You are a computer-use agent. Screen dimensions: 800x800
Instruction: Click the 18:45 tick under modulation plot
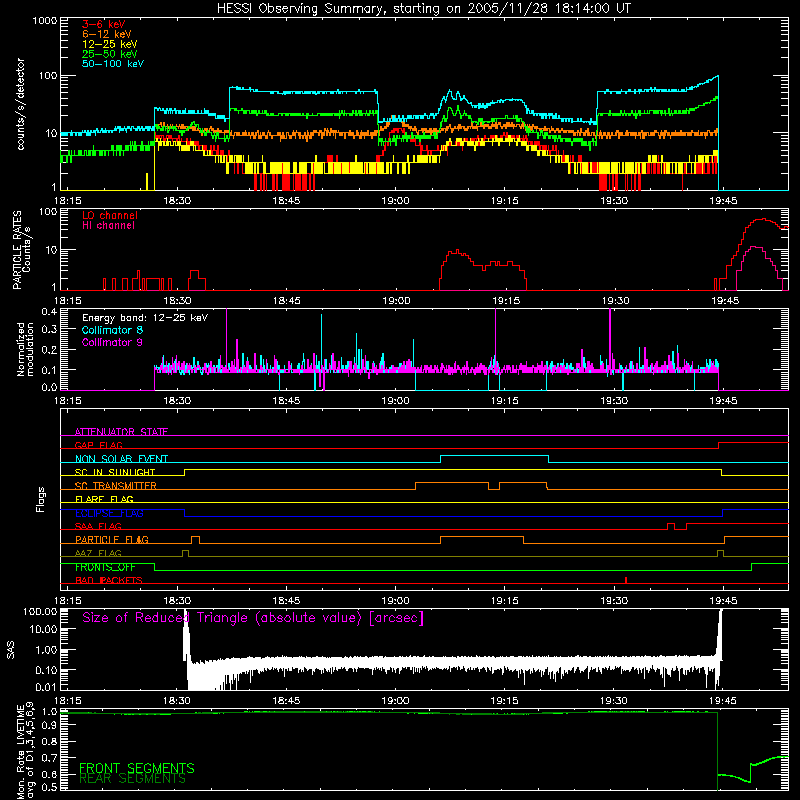pos(286,401)
